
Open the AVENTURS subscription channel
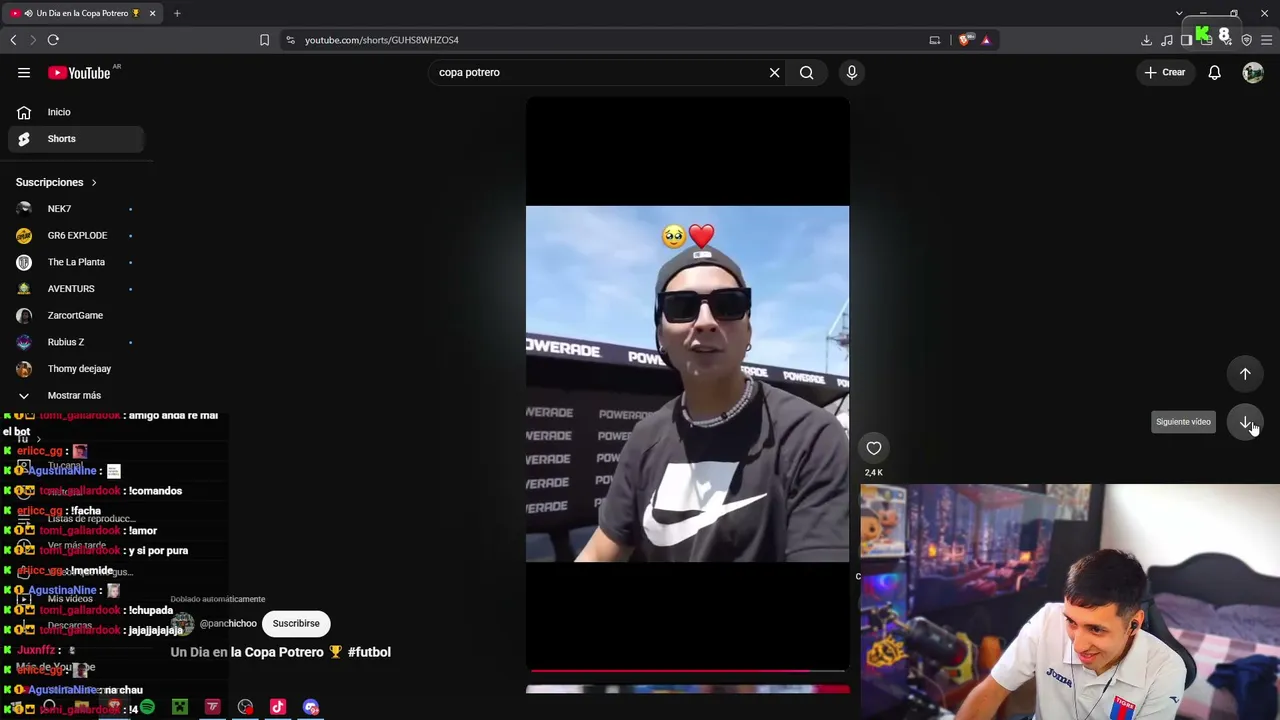[76, 289]
